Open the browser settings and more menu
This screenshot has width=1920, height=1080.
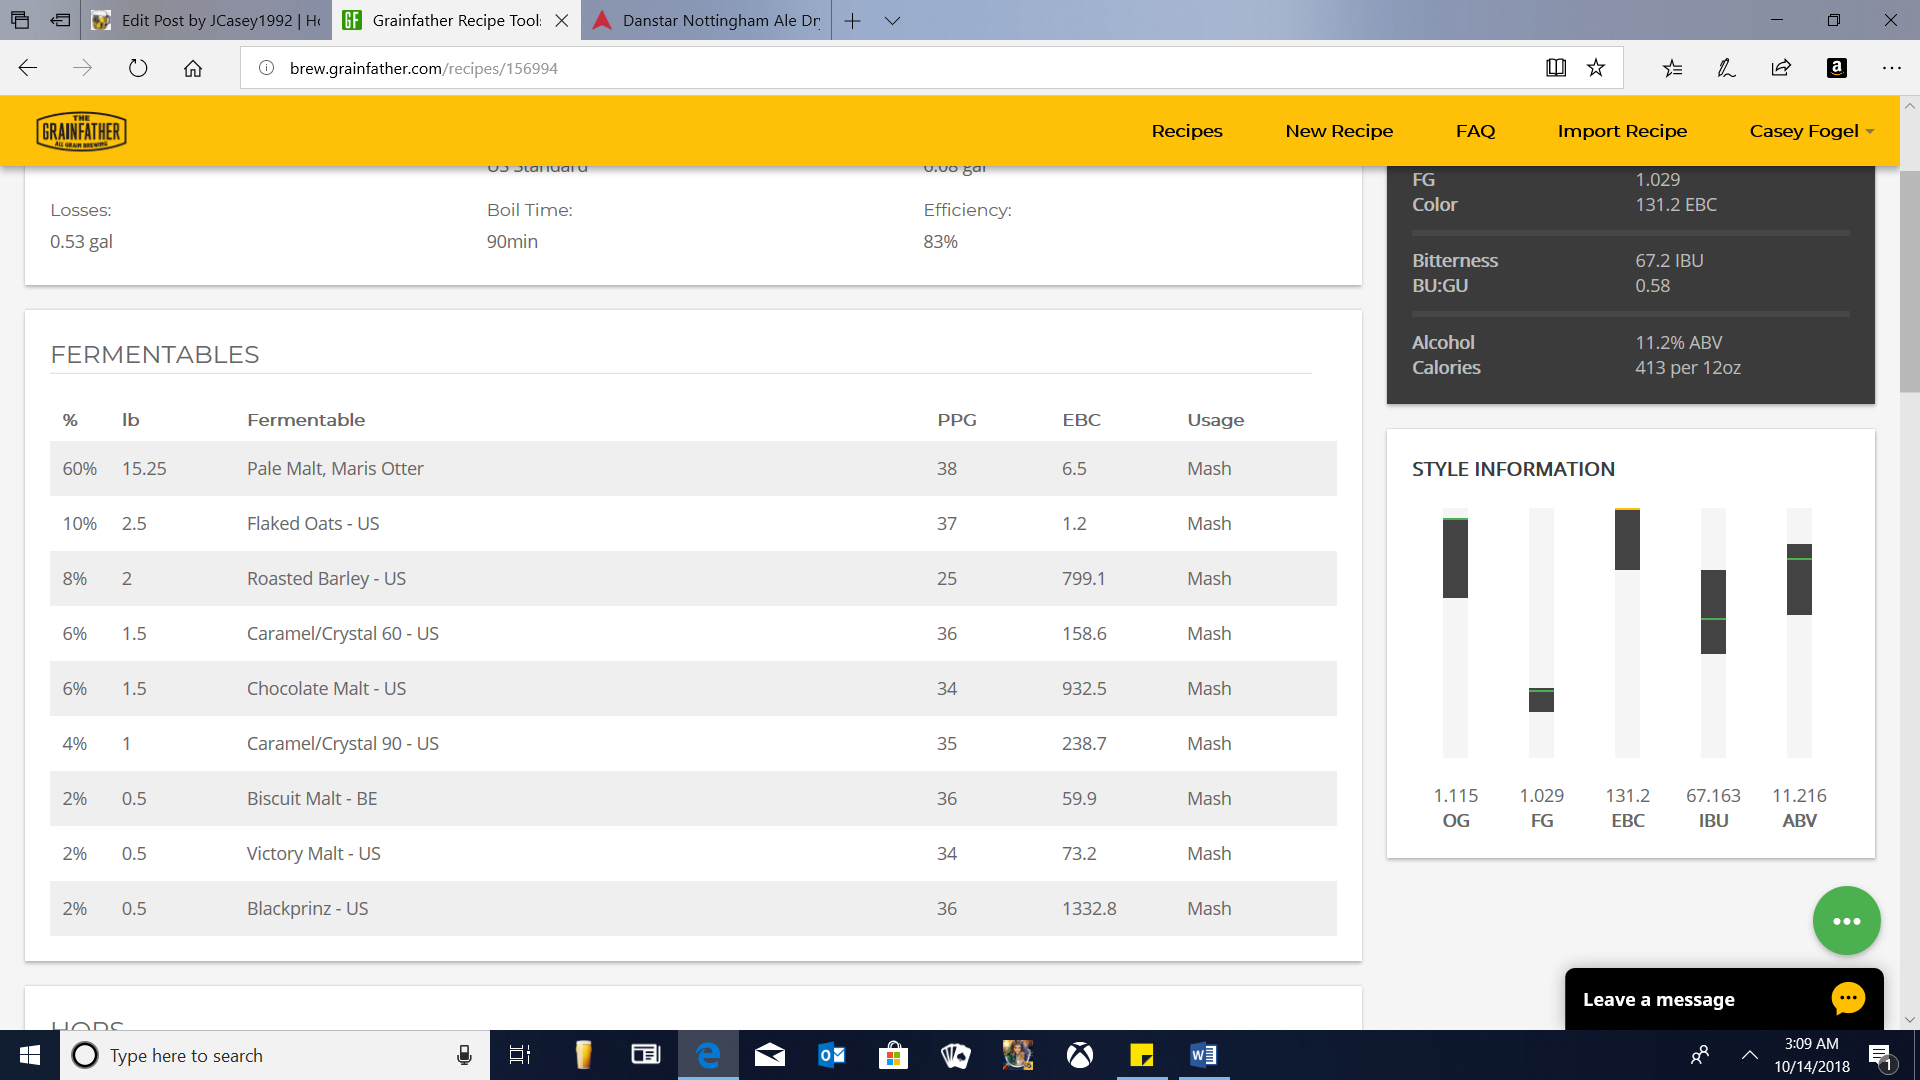[1891, 68]
